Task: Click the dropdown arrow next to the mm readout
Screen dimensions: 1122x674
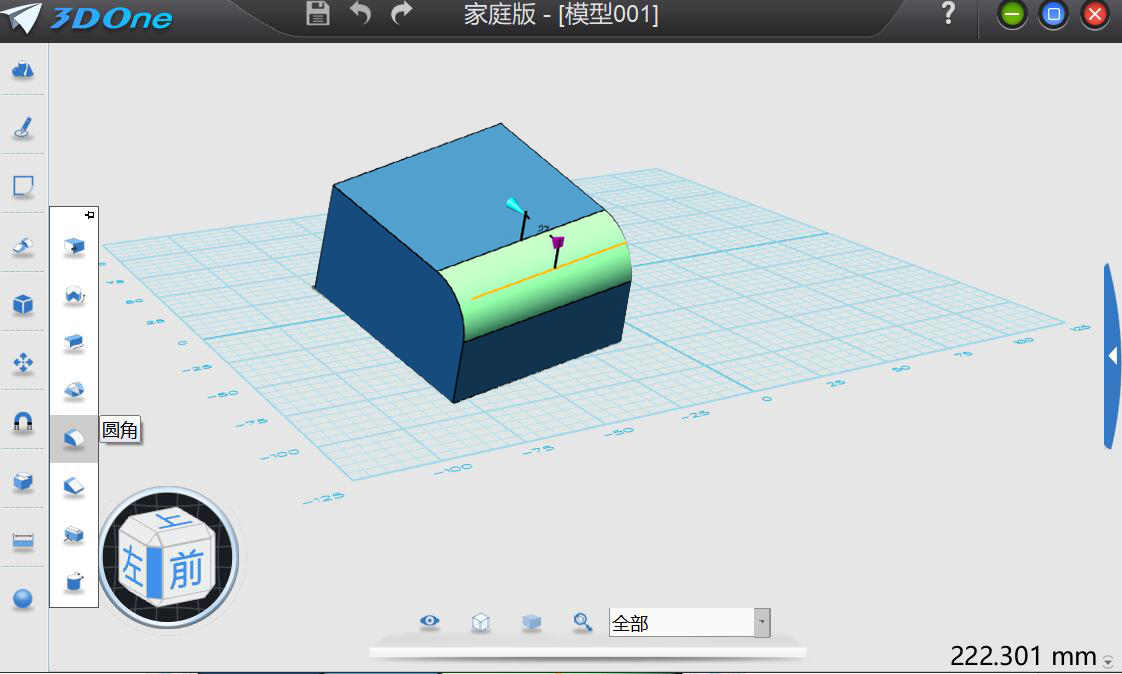Action: tap(1109, 661)
